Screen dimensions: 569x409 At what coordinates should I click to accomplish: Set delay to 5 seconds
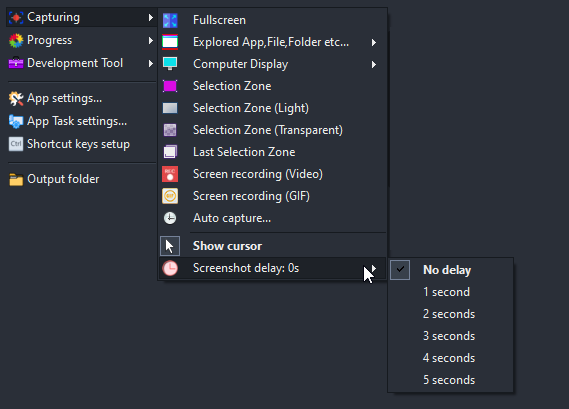point(450,380)
